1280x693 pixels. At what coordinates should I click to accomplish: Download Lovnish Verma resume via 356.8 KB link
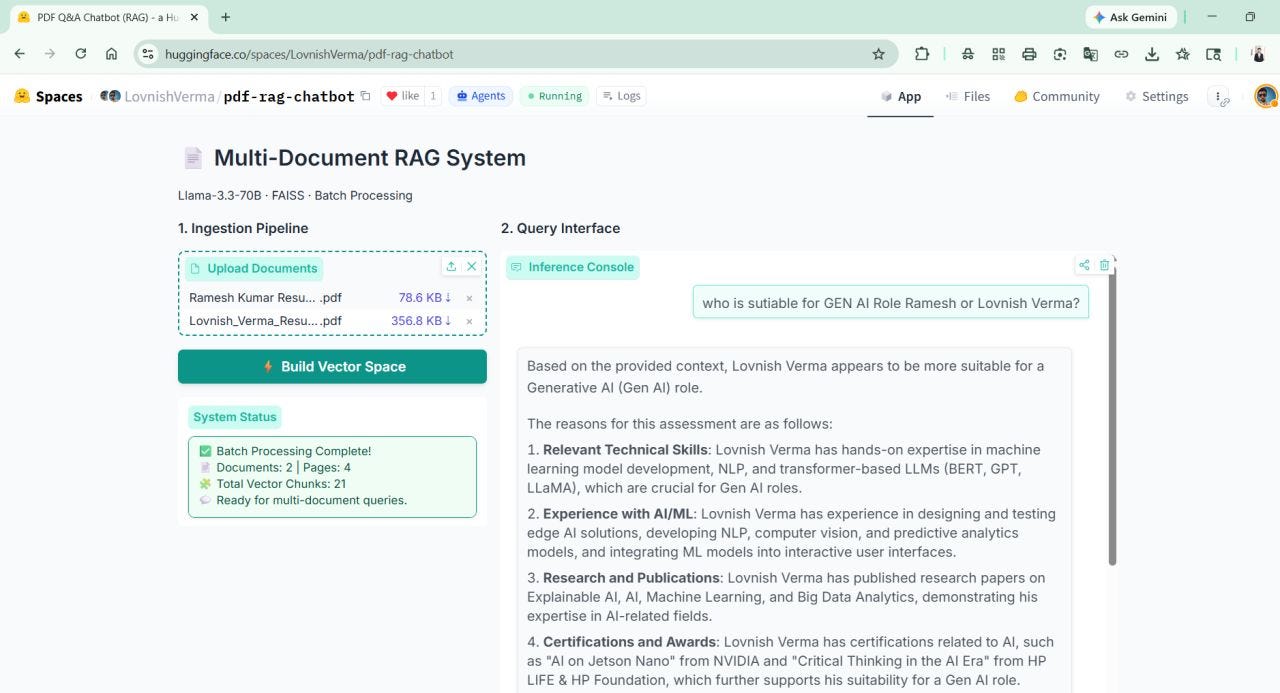pos(421,320)
